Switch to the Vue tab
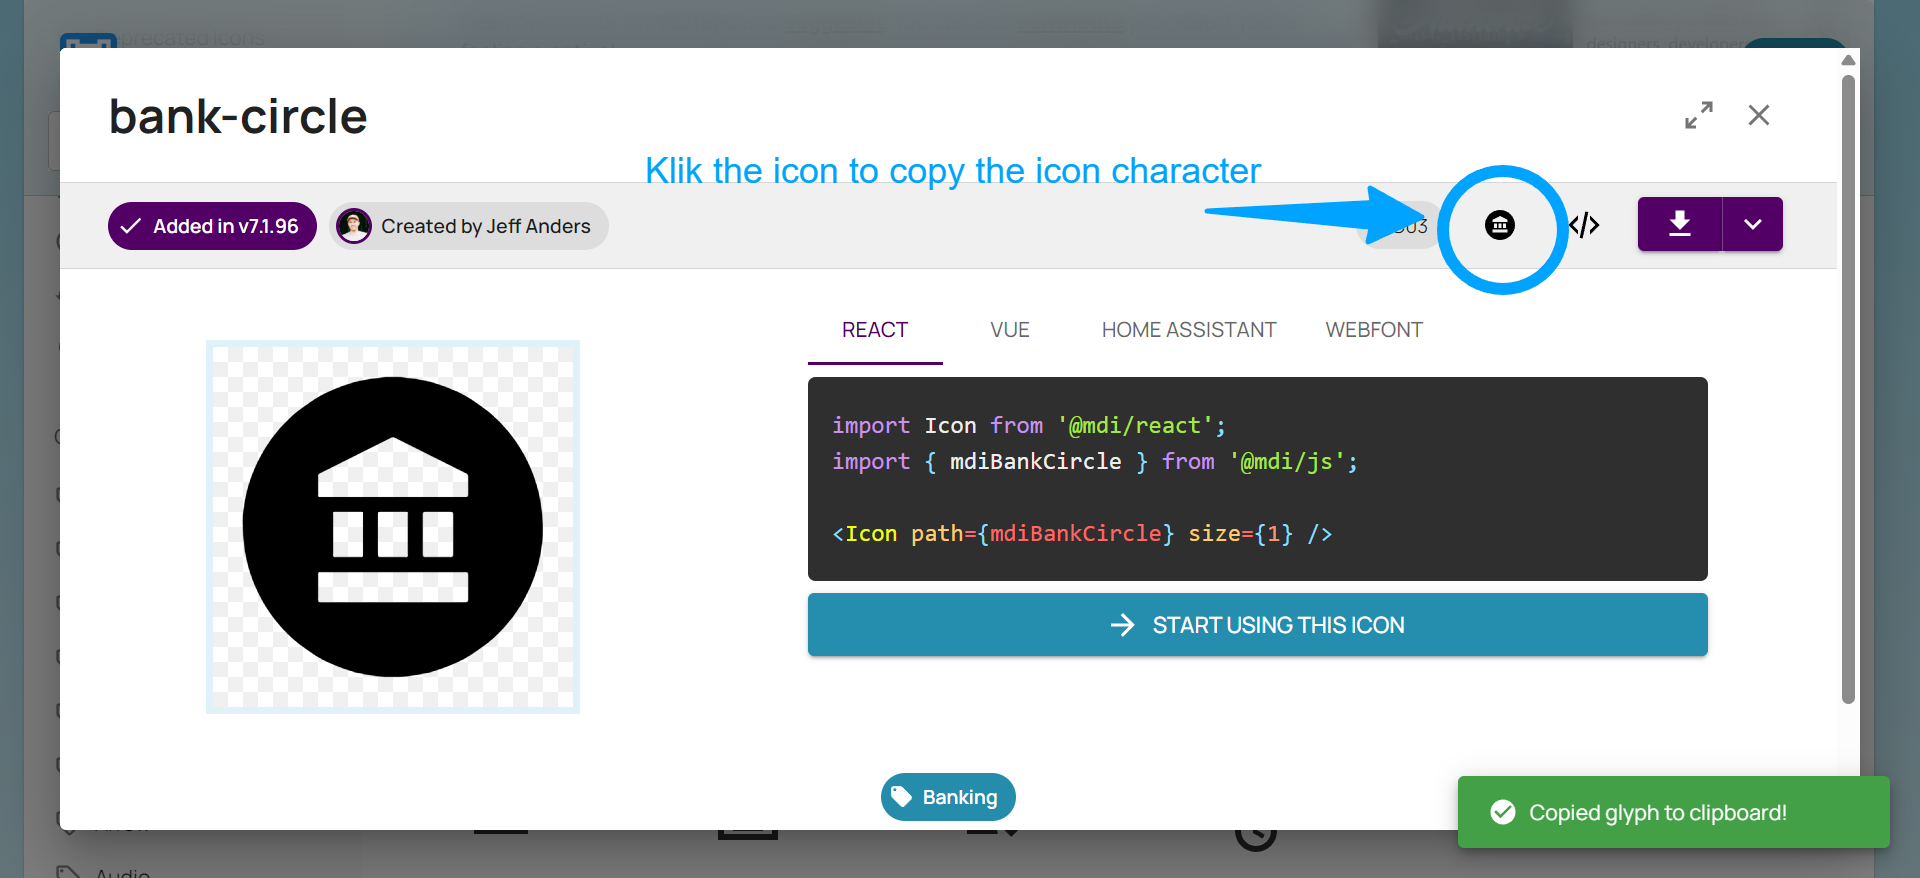Image resolution: width=1920 pixels, height=878 pixels. click(x=1009, y=330)
